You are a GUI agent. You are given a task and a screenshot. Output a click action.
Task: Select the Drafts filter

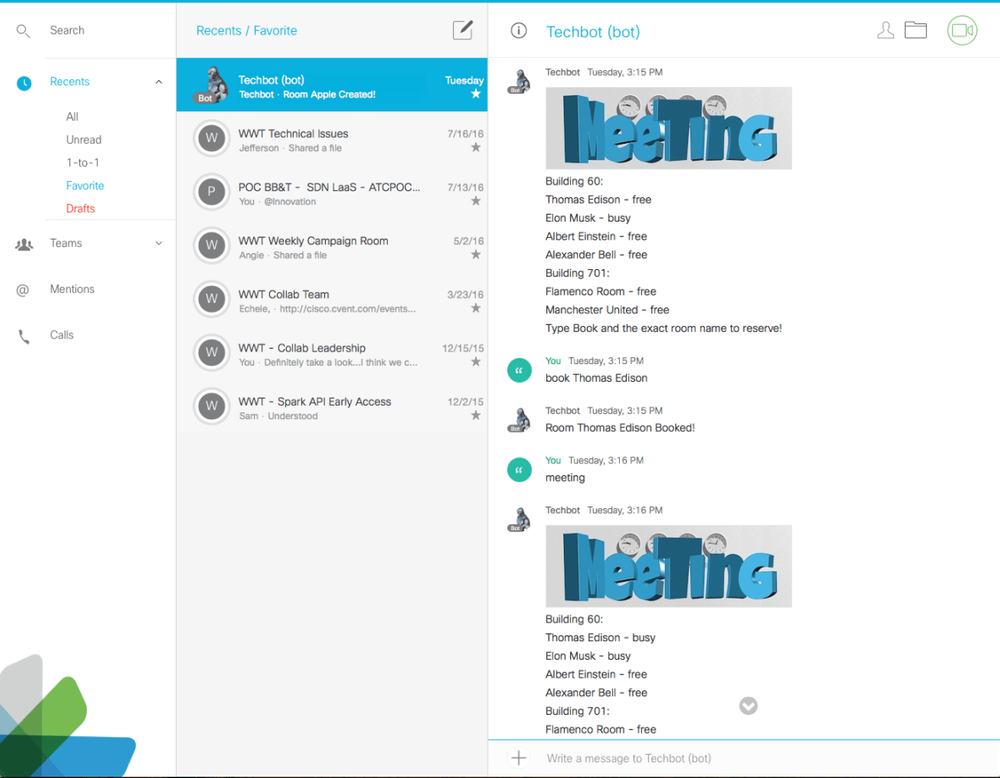tap(80, 209)
